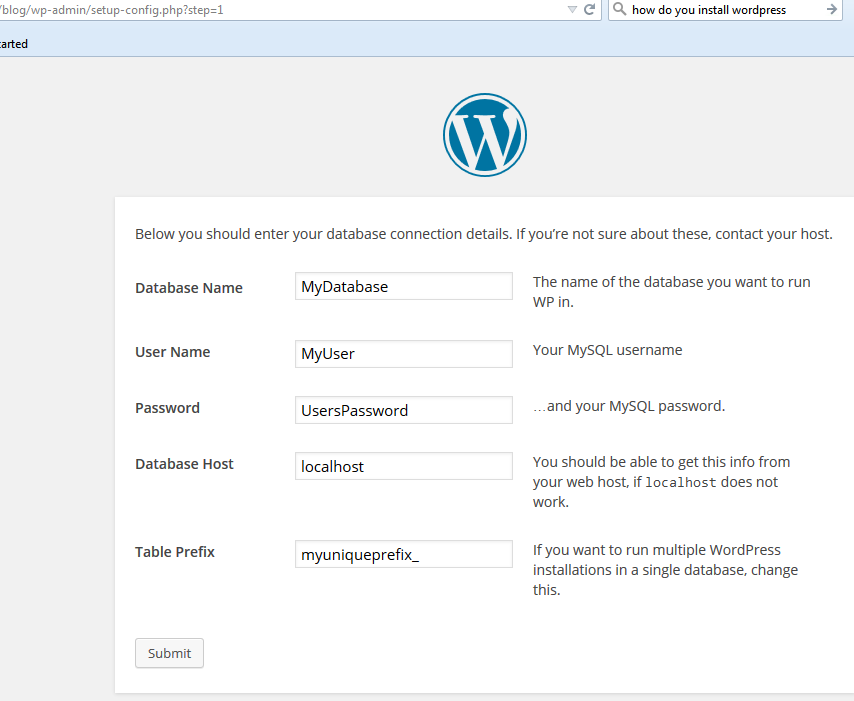Viewport: 854px width, 701px height.
Task: Click the 'User Name' label
Action: tap(173, 352)
